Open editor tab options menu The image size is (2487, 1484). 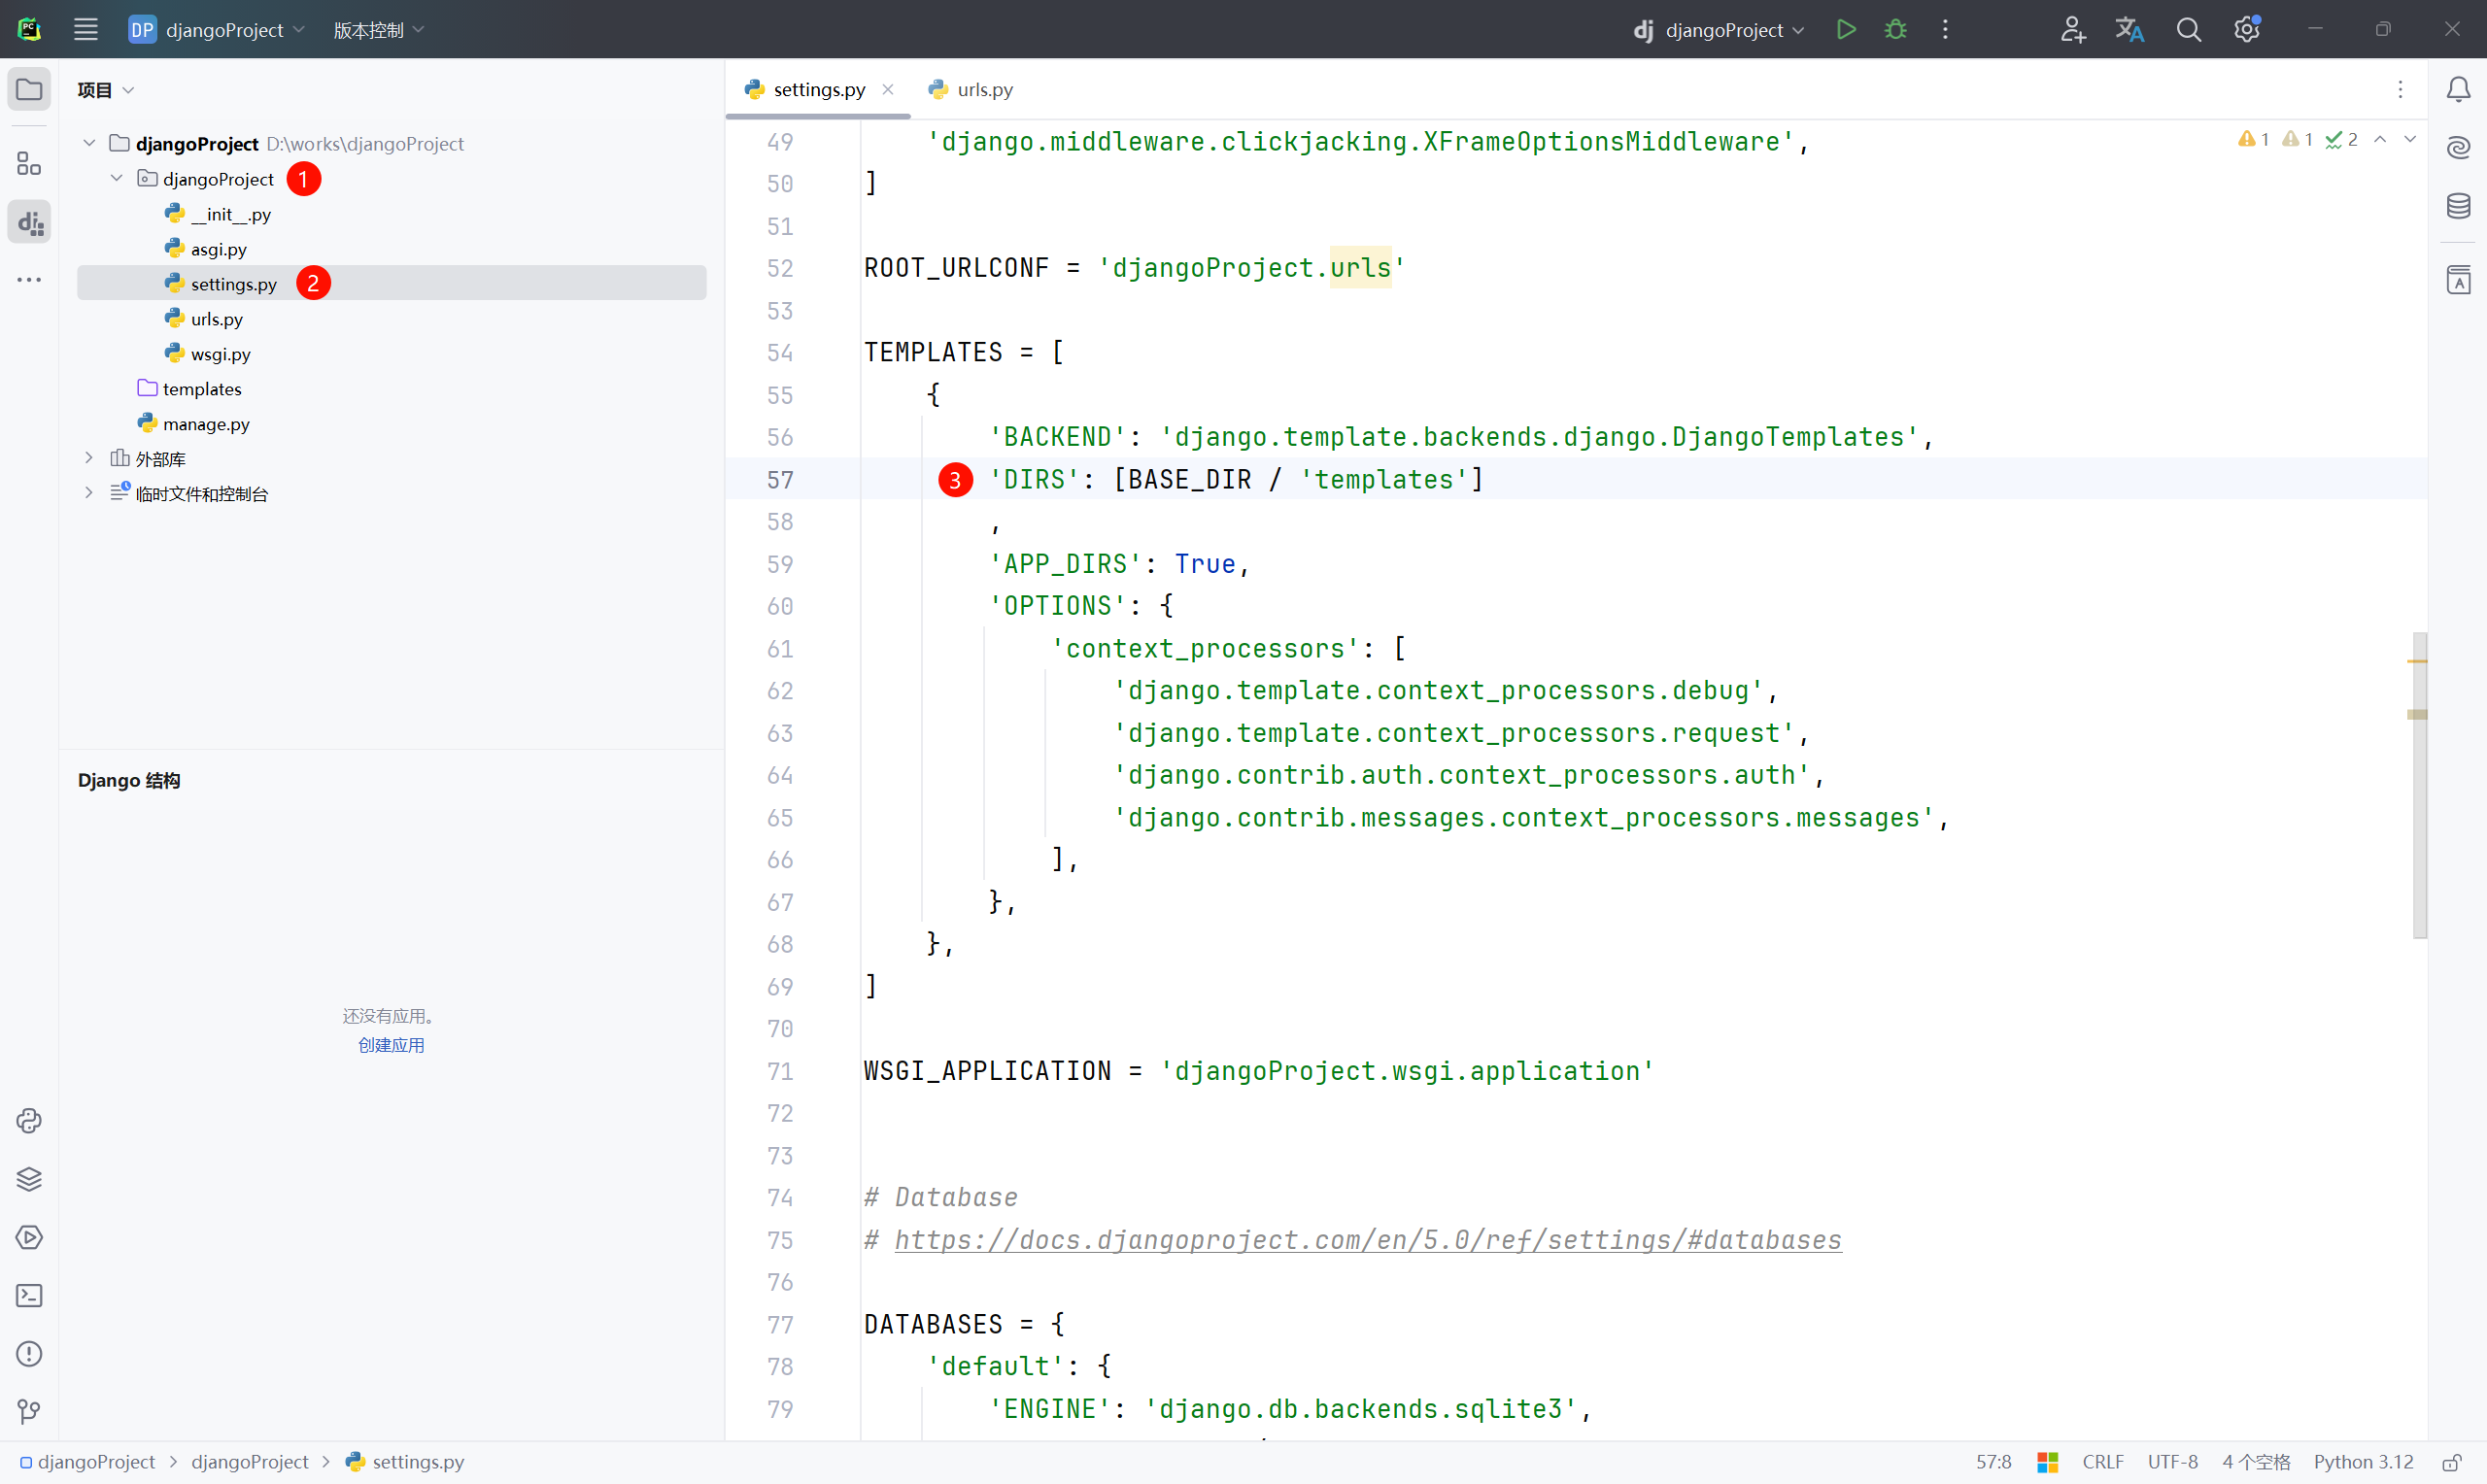(x=2400, y=90)
